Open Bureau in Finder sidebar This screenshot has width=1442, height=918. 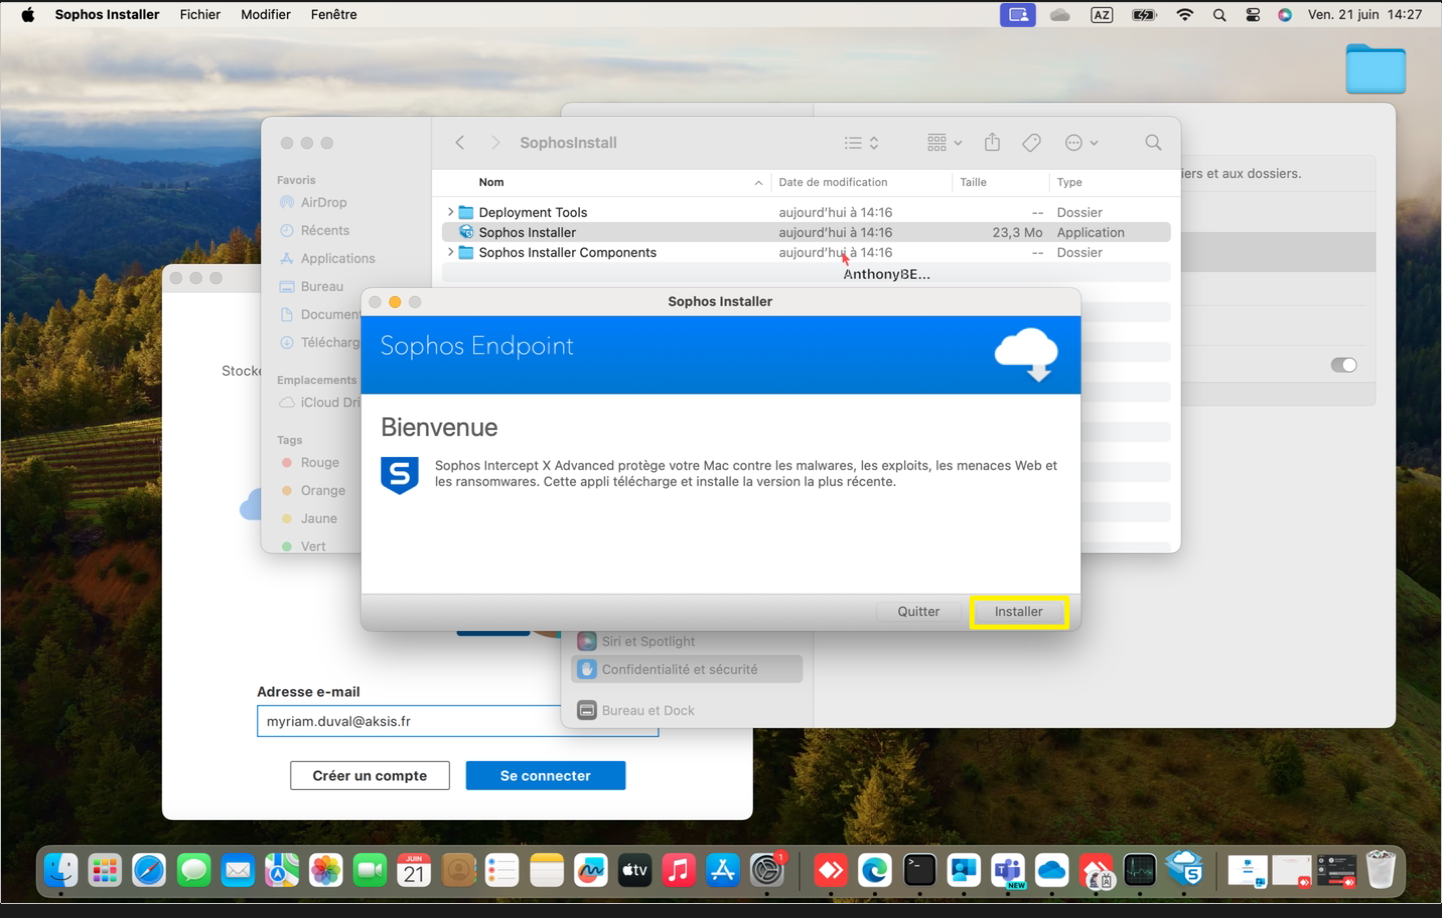[311, 286]
